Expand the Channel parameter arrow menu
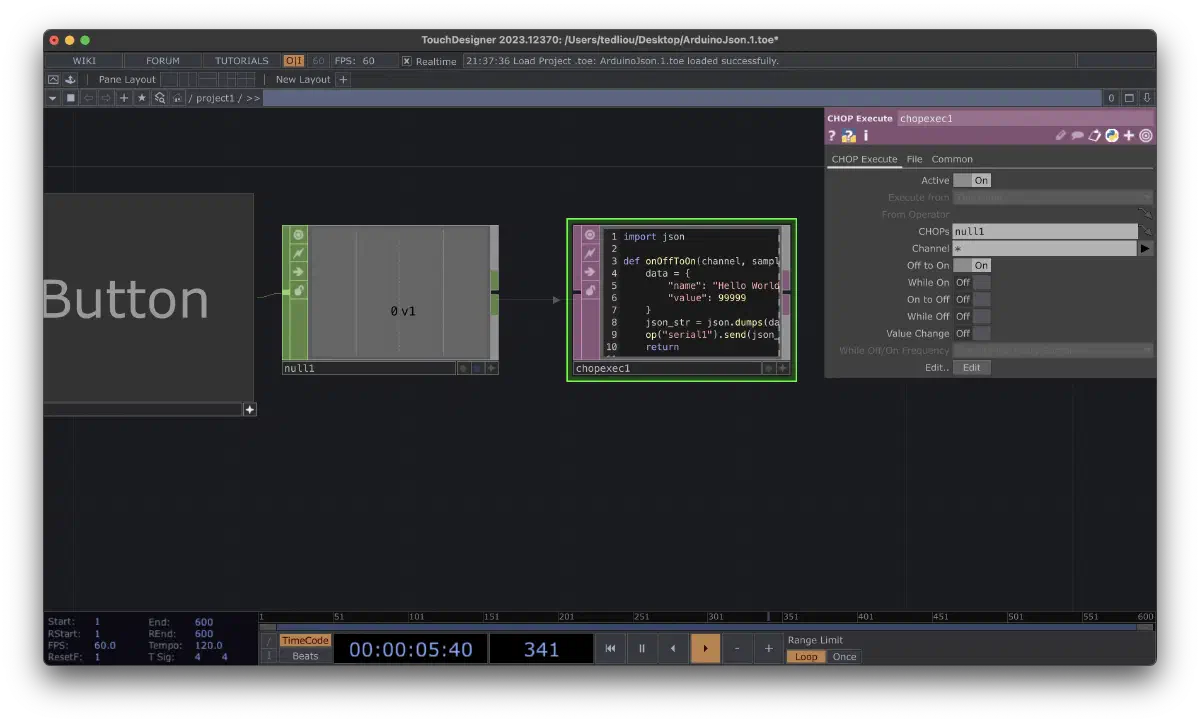The width and height of the screenshot is (1200, 723). 1146,249
